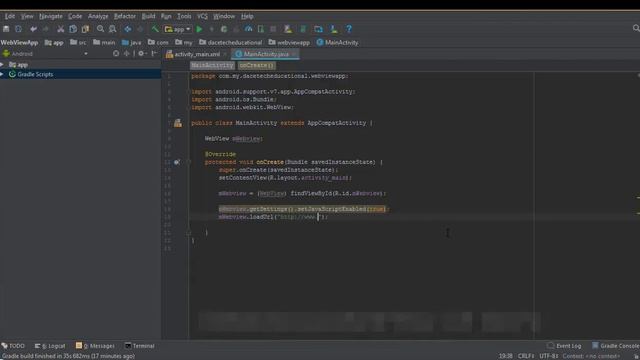
Task: Click the override gutter icon beside onCreate
Action: tap(177, 162)
